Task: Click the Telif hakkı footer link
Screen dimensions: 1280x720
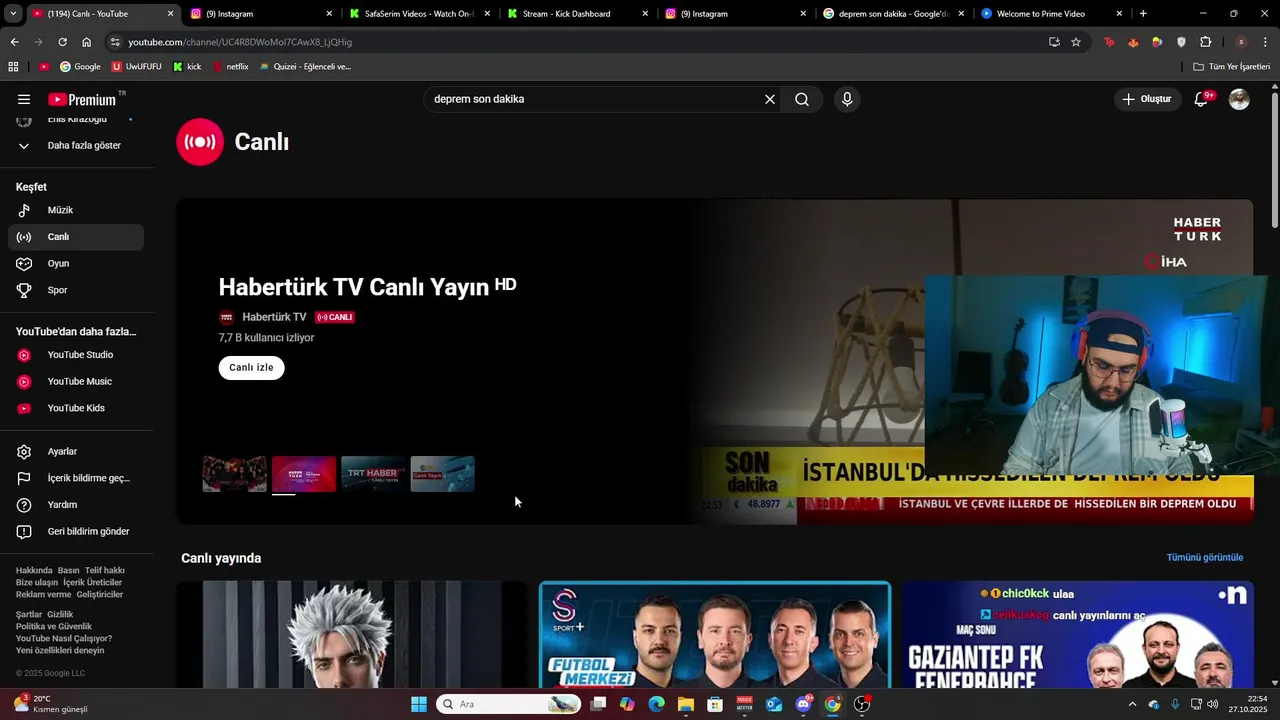Action: pos(105,570)
